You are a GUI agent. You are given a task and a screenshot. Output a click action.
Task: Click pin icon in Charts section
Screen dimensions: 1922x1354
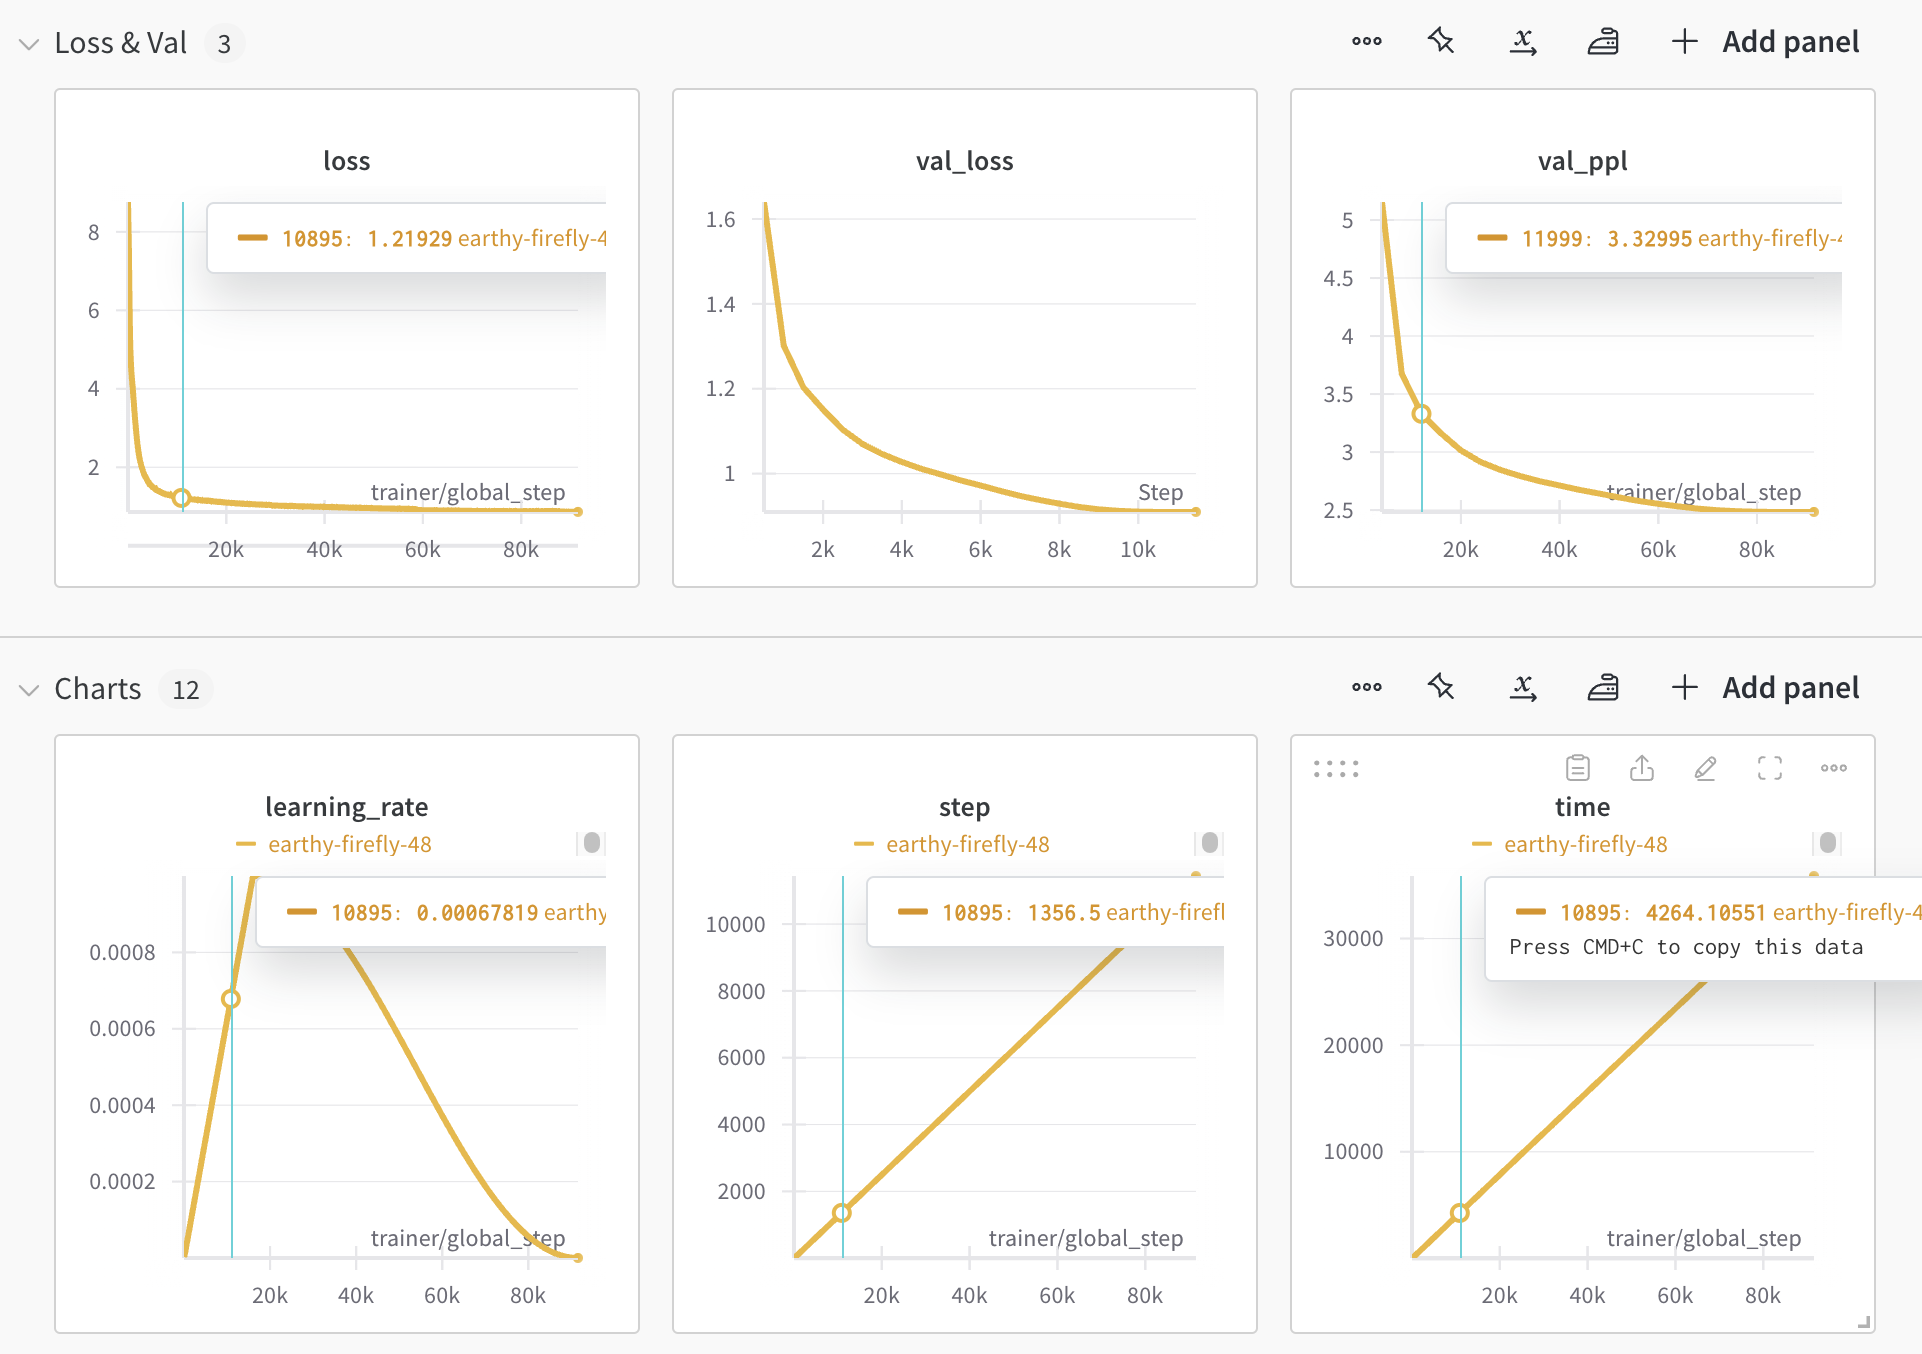1441,687
